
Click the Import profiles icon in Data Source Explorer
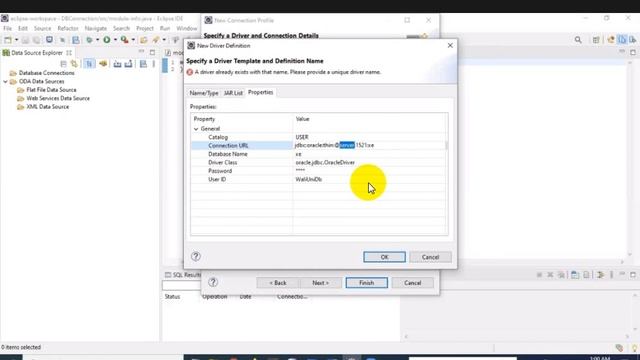click(x=117, y=64)
